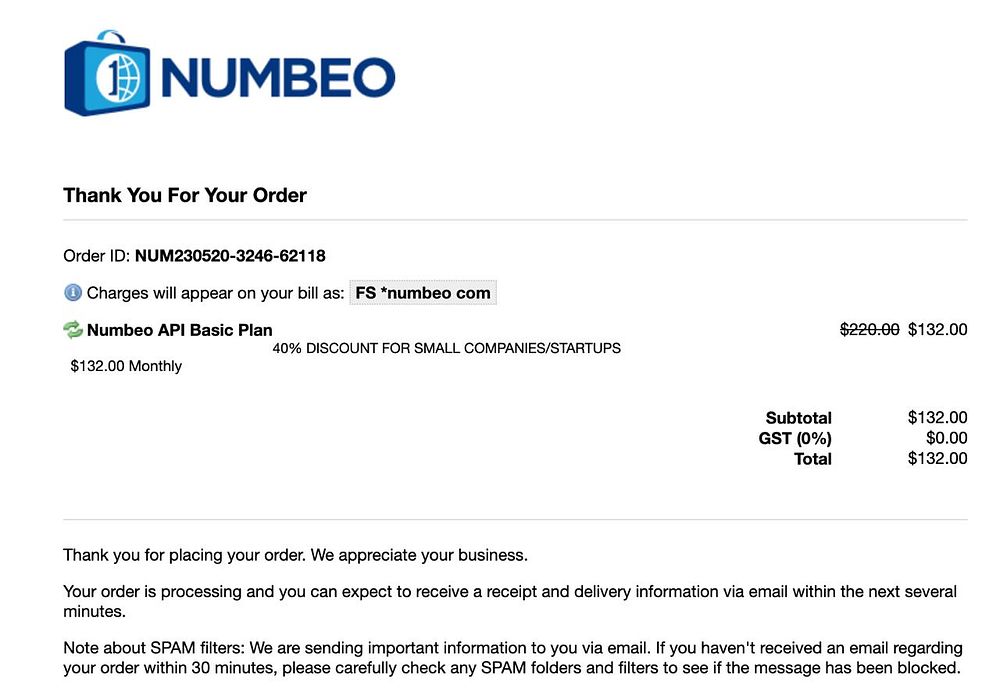Click the FS *numbeo com billing label box
Image resolution: width=1000 pixels, height=700 pixels.
pyautogui.click(x=423, y=293)
